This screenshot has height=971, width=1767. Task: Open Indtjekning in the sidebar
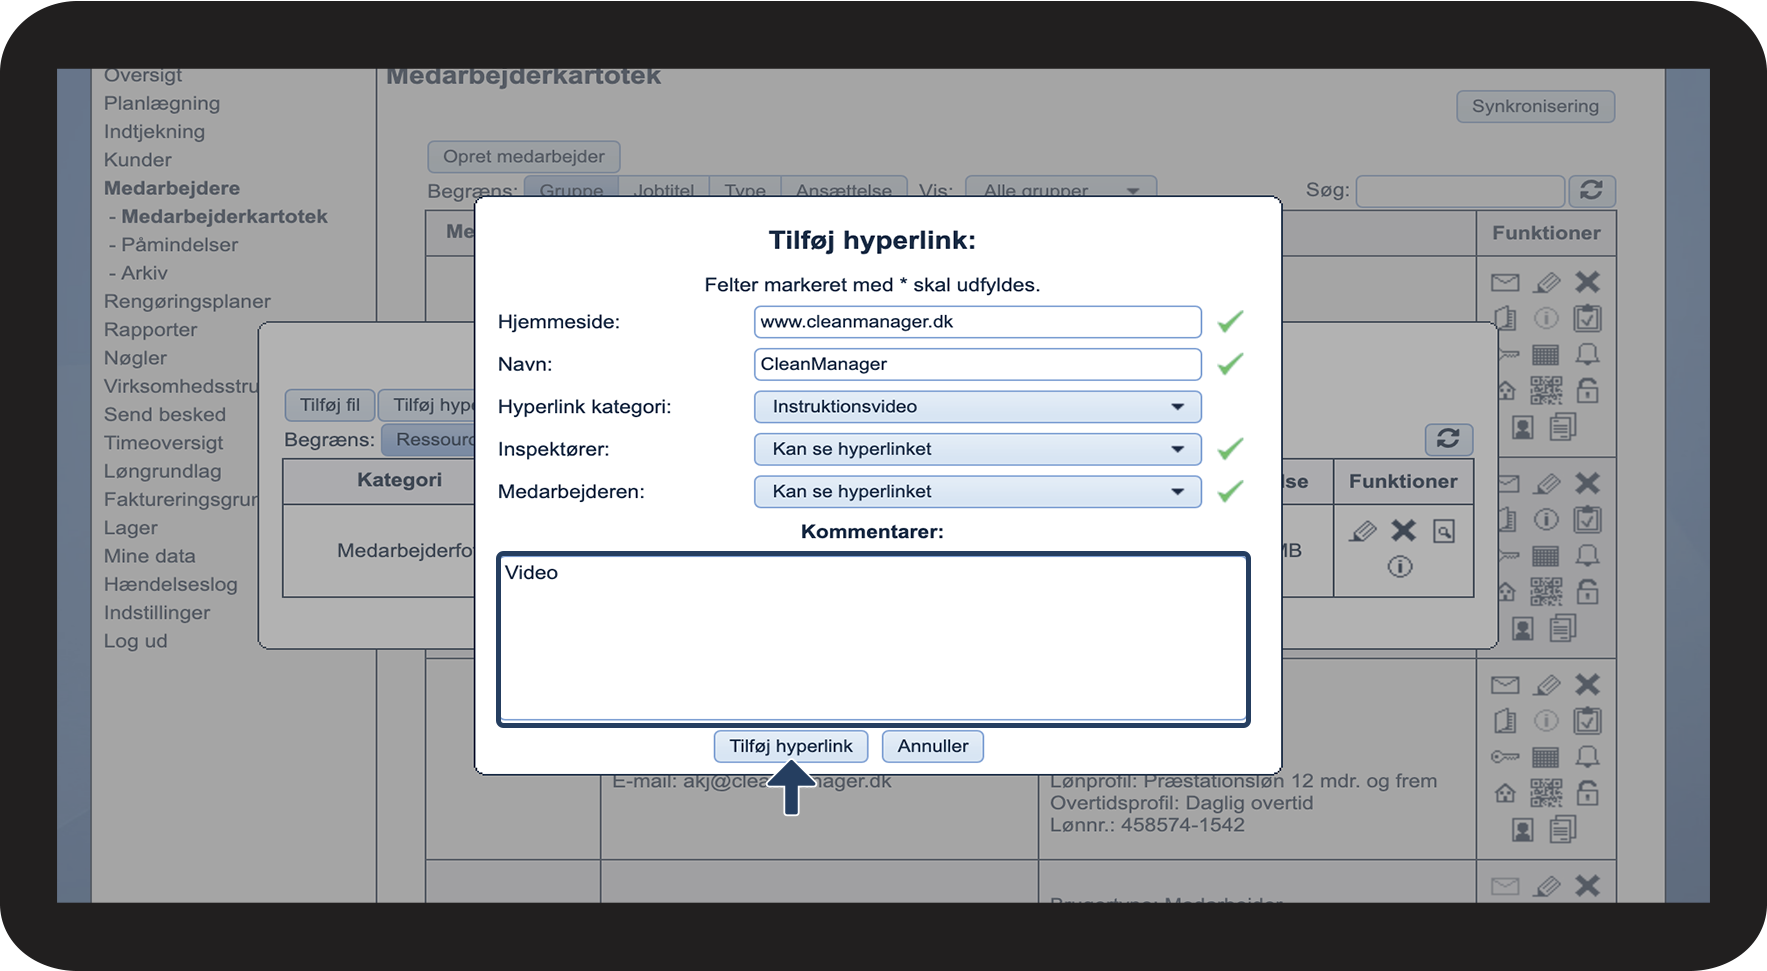[x=154, y=131]
